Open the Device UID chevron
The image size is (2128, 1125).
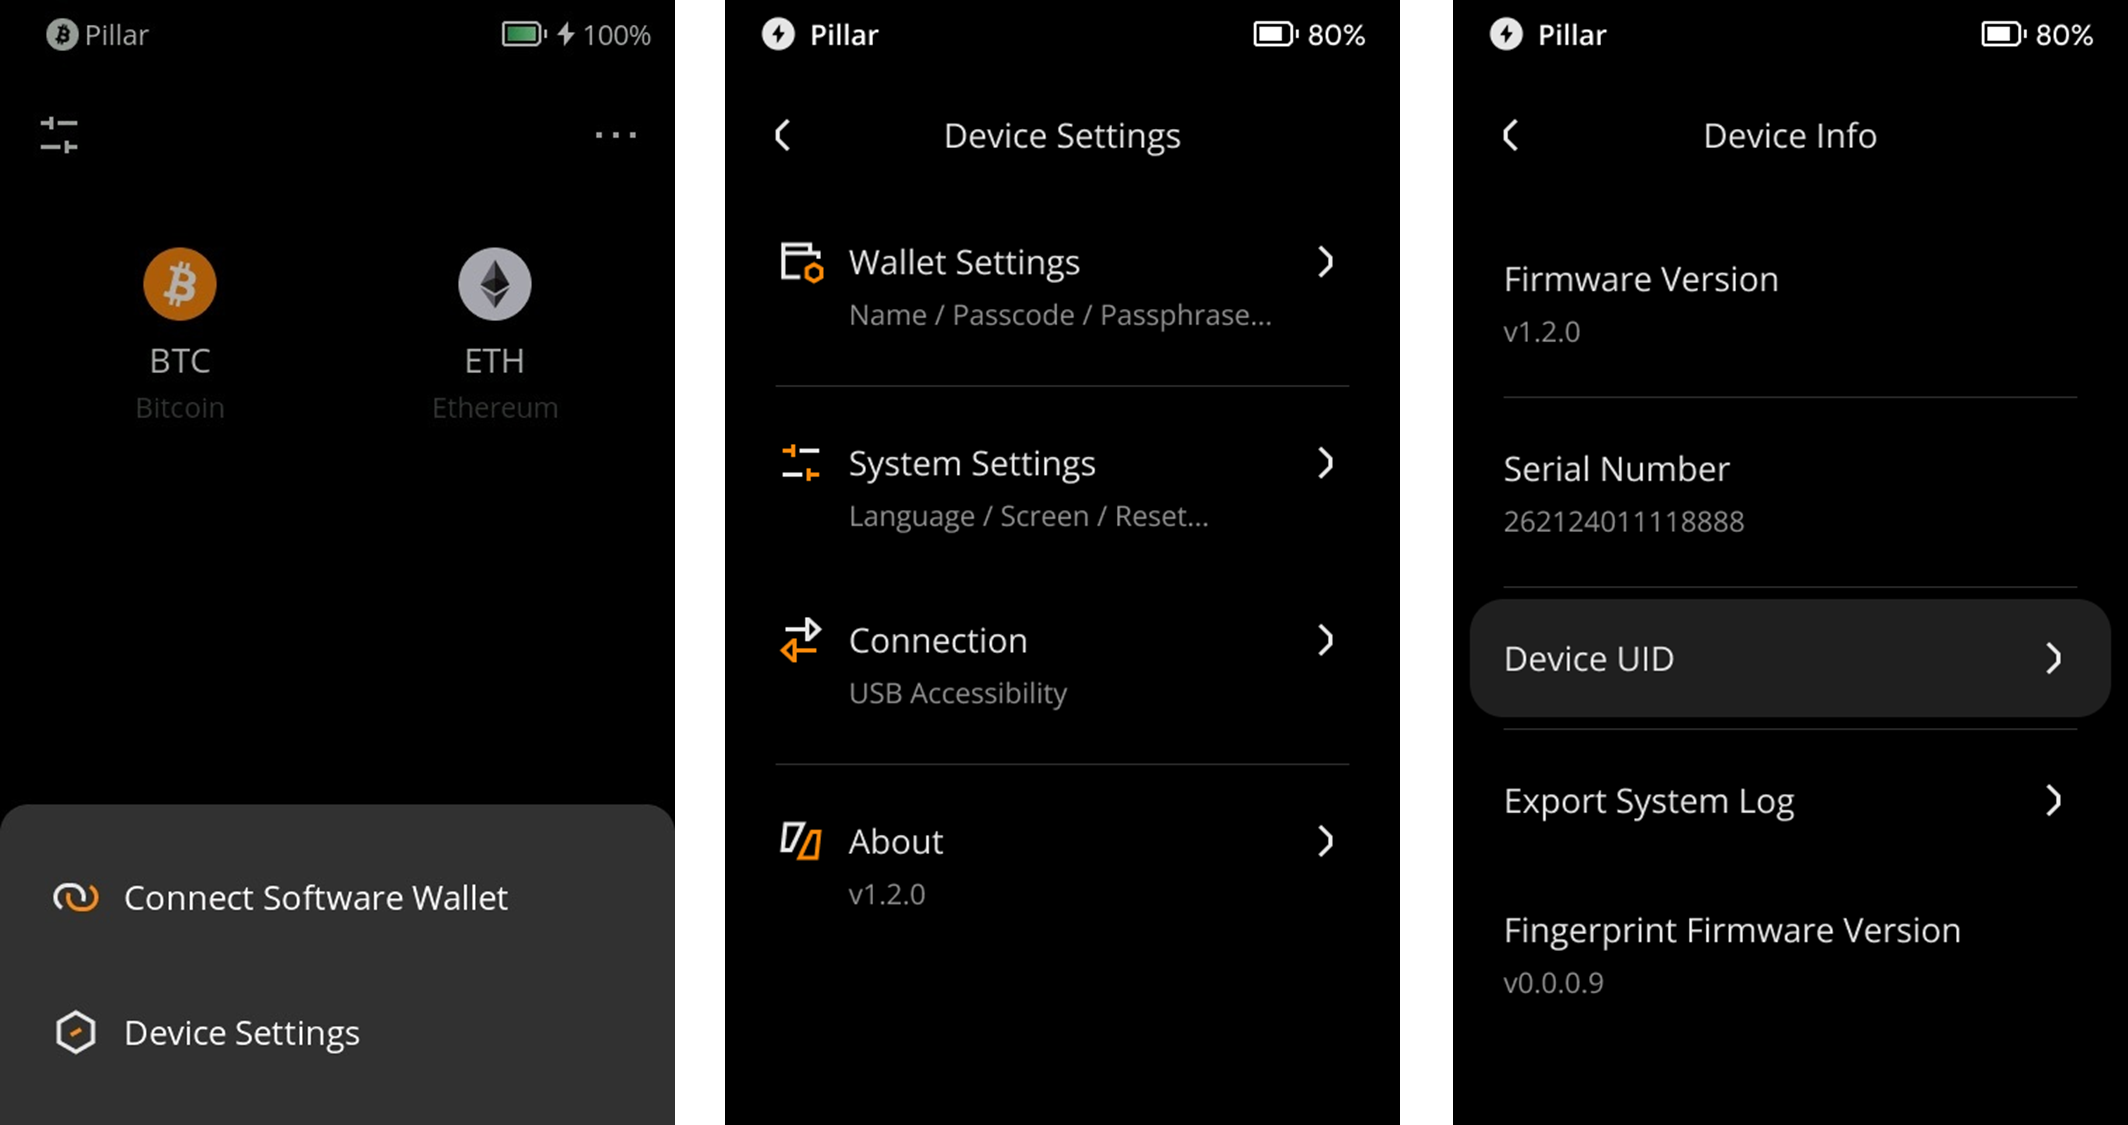[2052, 658]
